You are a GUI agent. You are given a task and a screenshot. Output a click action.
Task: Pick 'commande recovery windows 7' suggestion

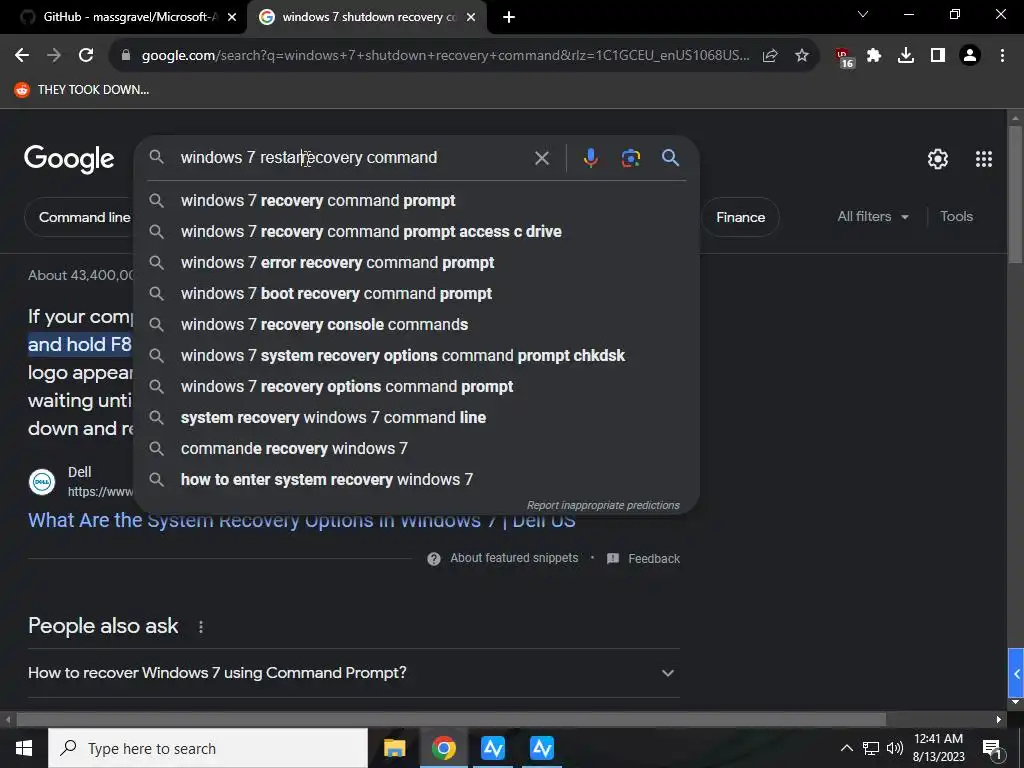tap(416, 449)
